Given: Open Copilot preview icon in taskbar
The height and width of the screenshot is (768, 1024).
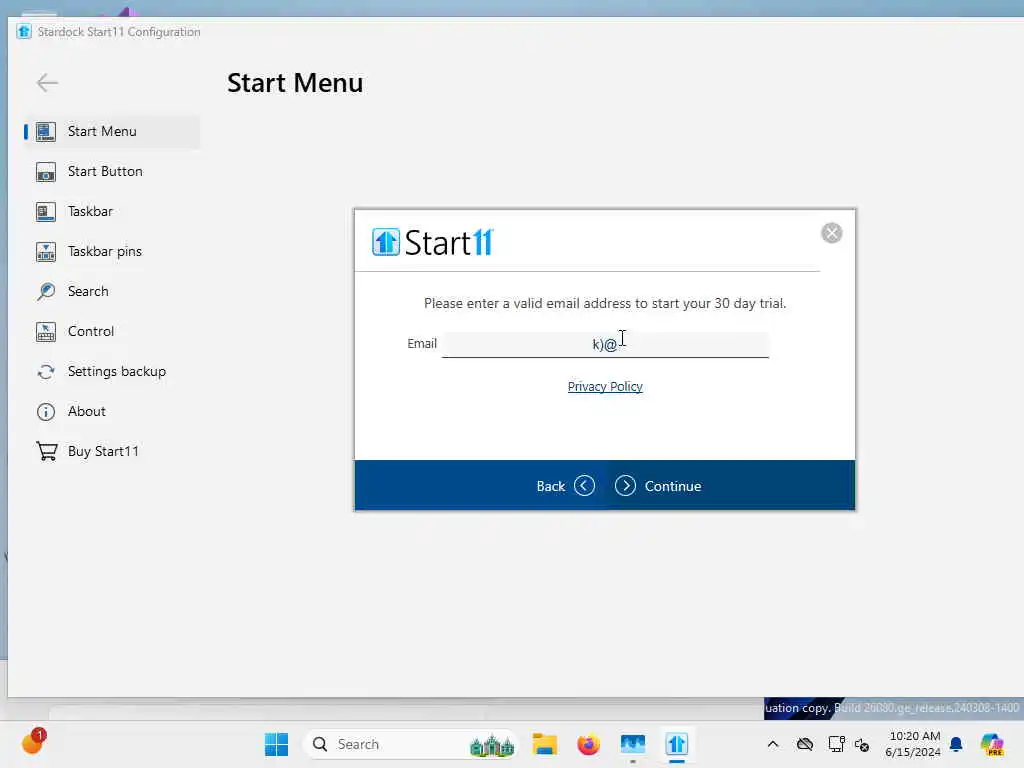Looking at the screenshot, I should tap(992, 744).
